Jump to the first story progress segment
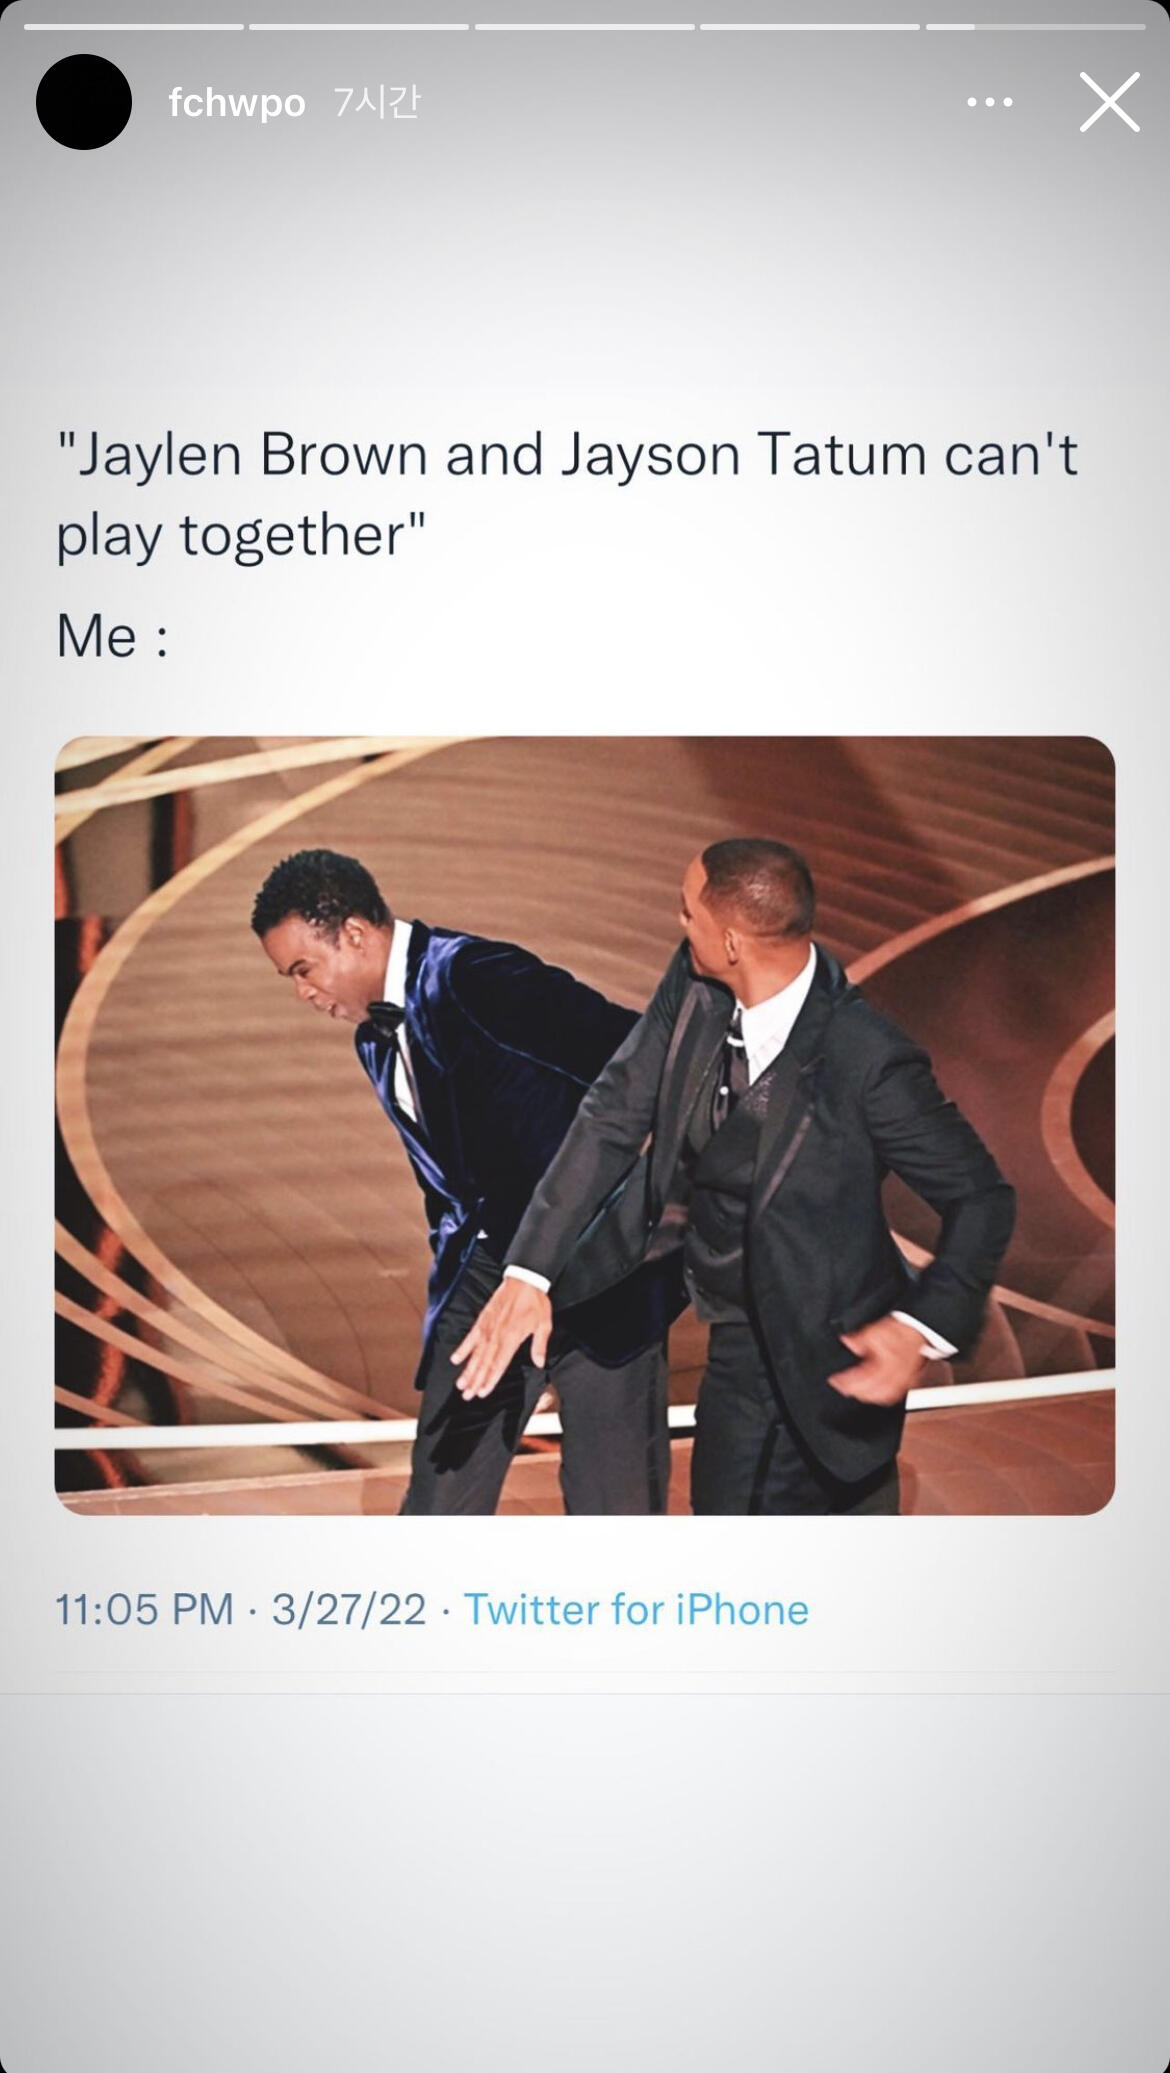This screenshot has height=2073, width=1170. click(134, 27)
